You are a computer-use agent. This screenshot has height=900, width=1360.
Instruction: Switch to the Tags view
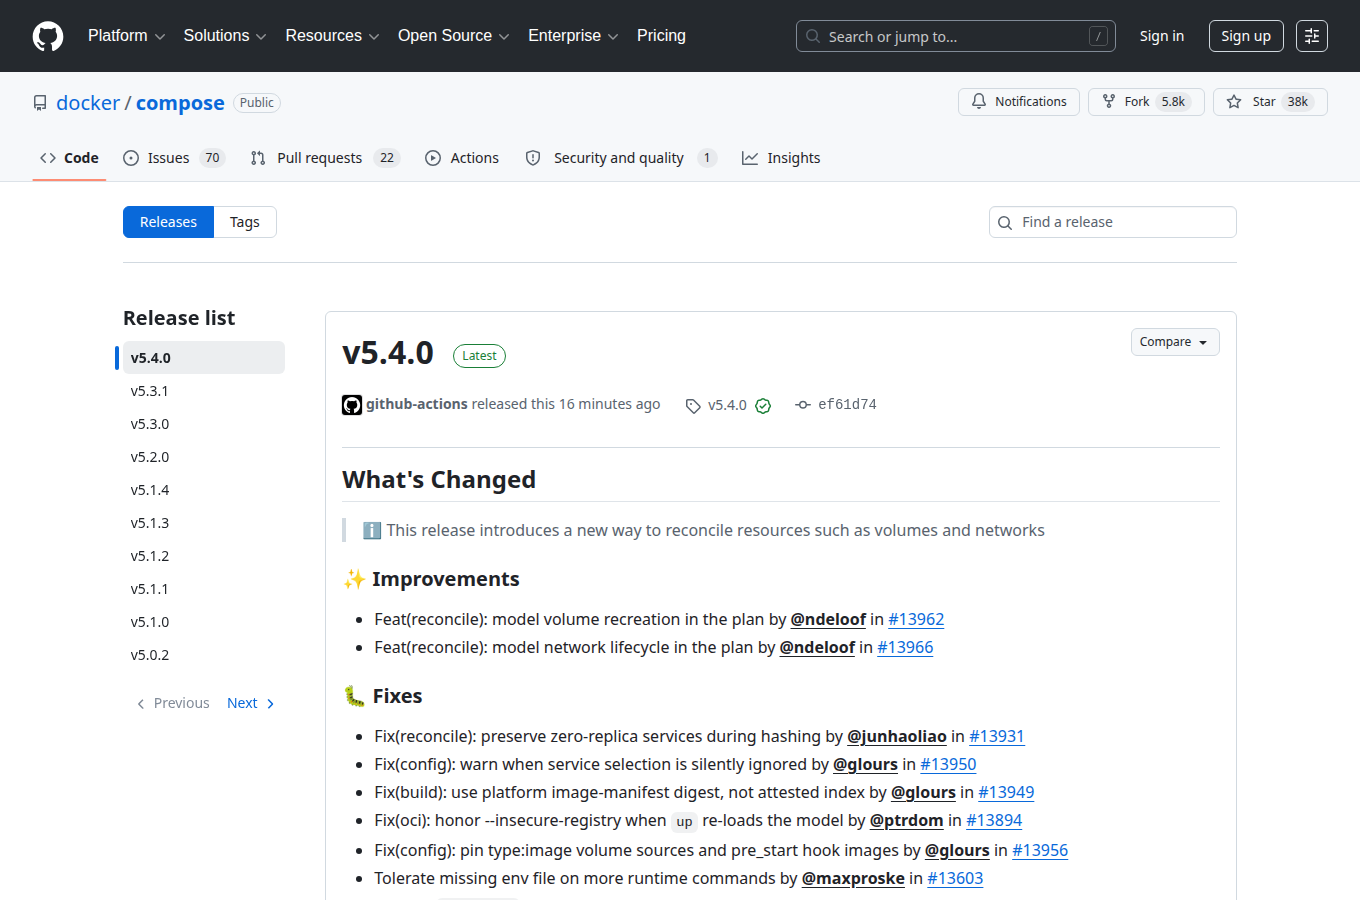(x=245, y=222)
